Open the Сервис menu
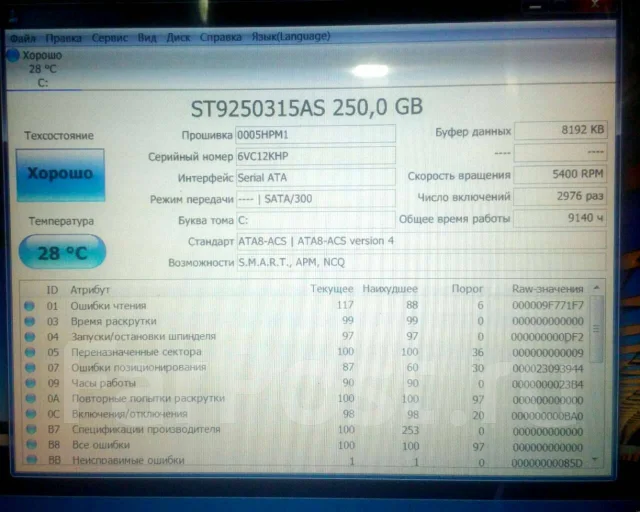 tap(109, 38)
